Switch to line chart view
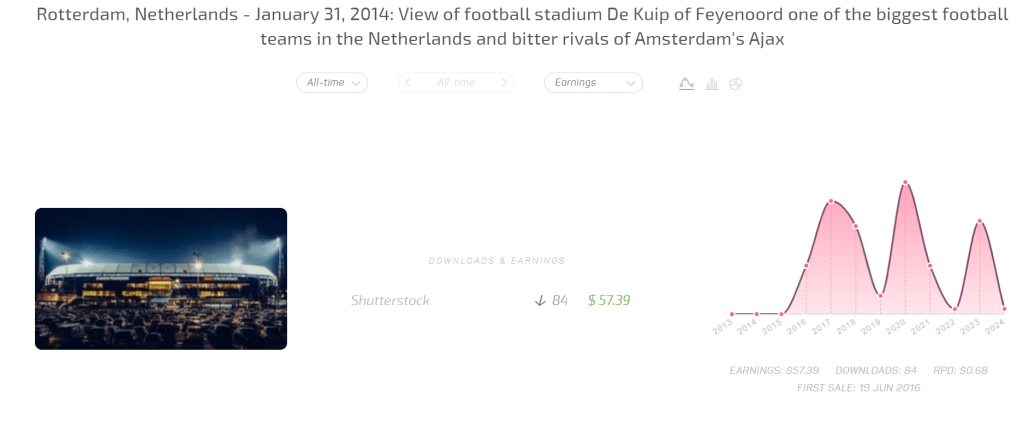This screenshot has width=1023, height=430. click(x=686, y=84)
